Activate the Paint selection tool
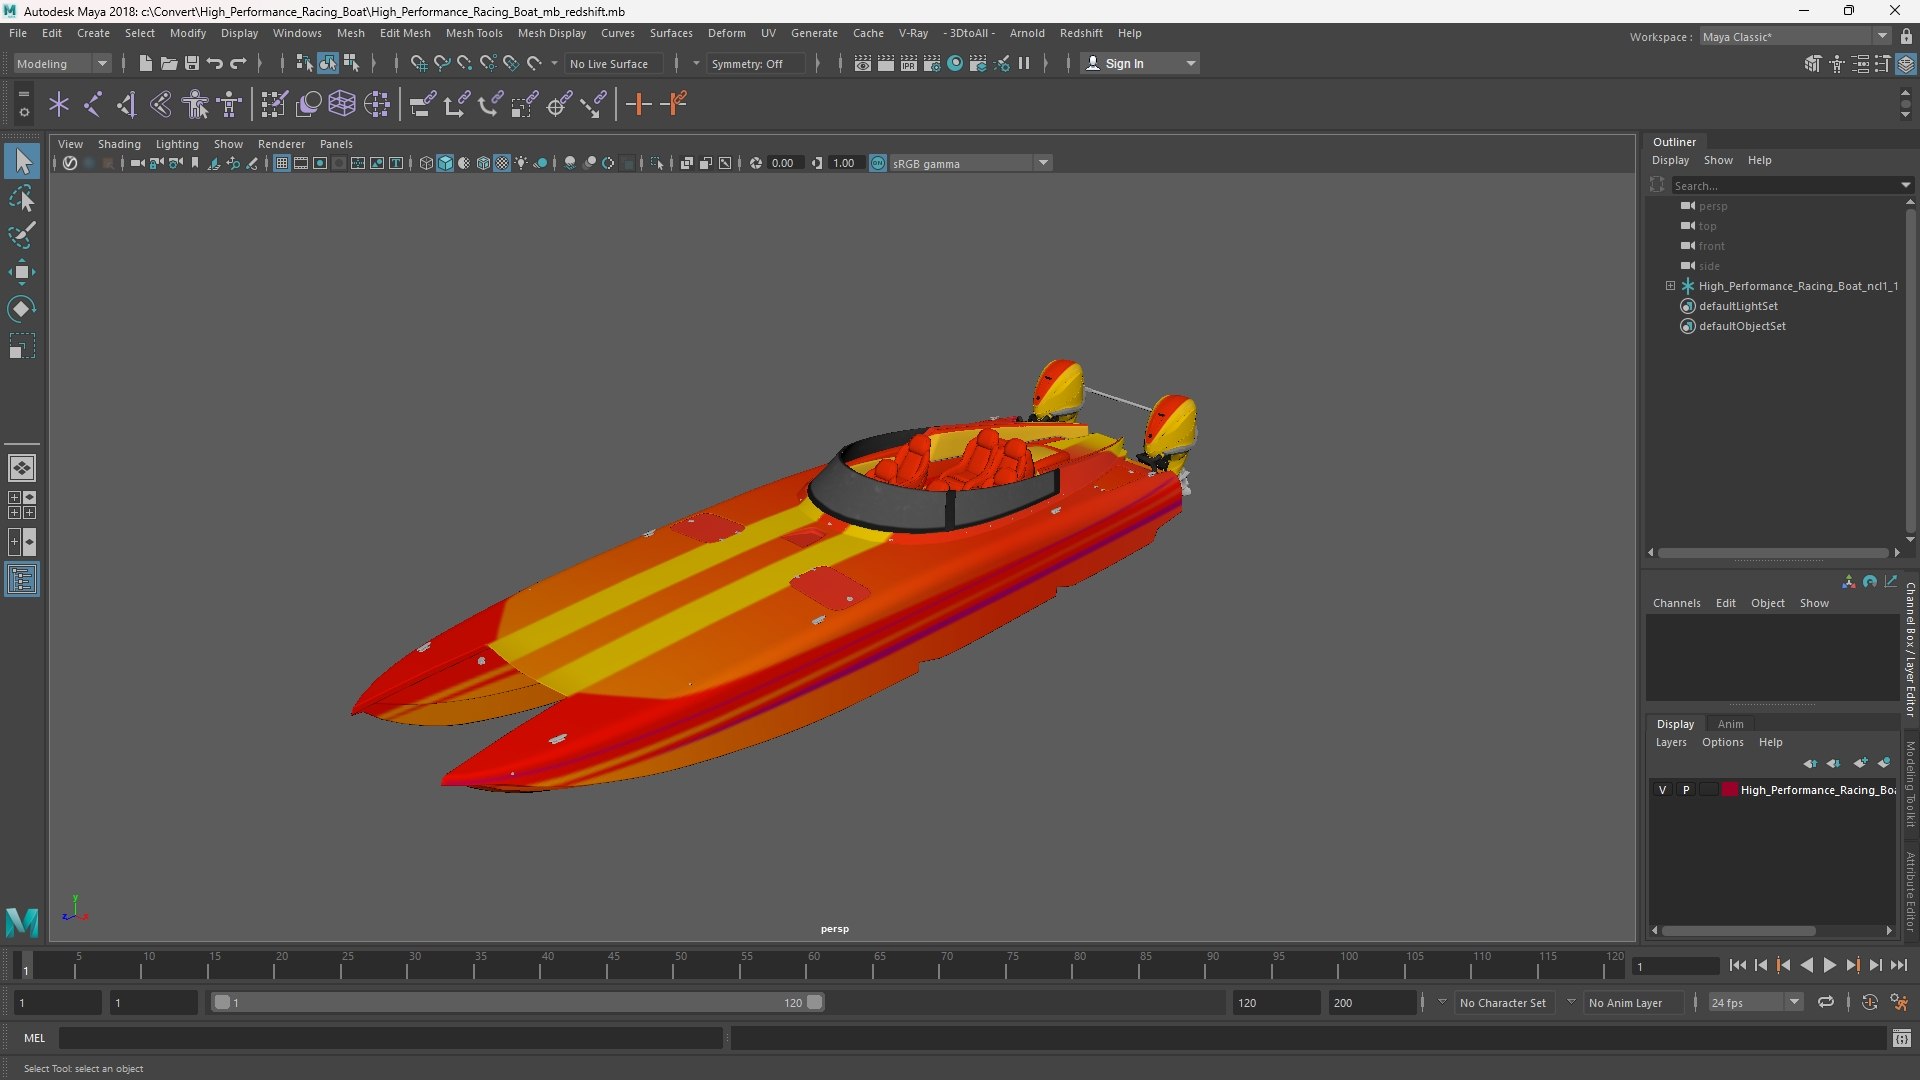The height and width of the screenshot is (1080, 1920). tap(22, 235)
